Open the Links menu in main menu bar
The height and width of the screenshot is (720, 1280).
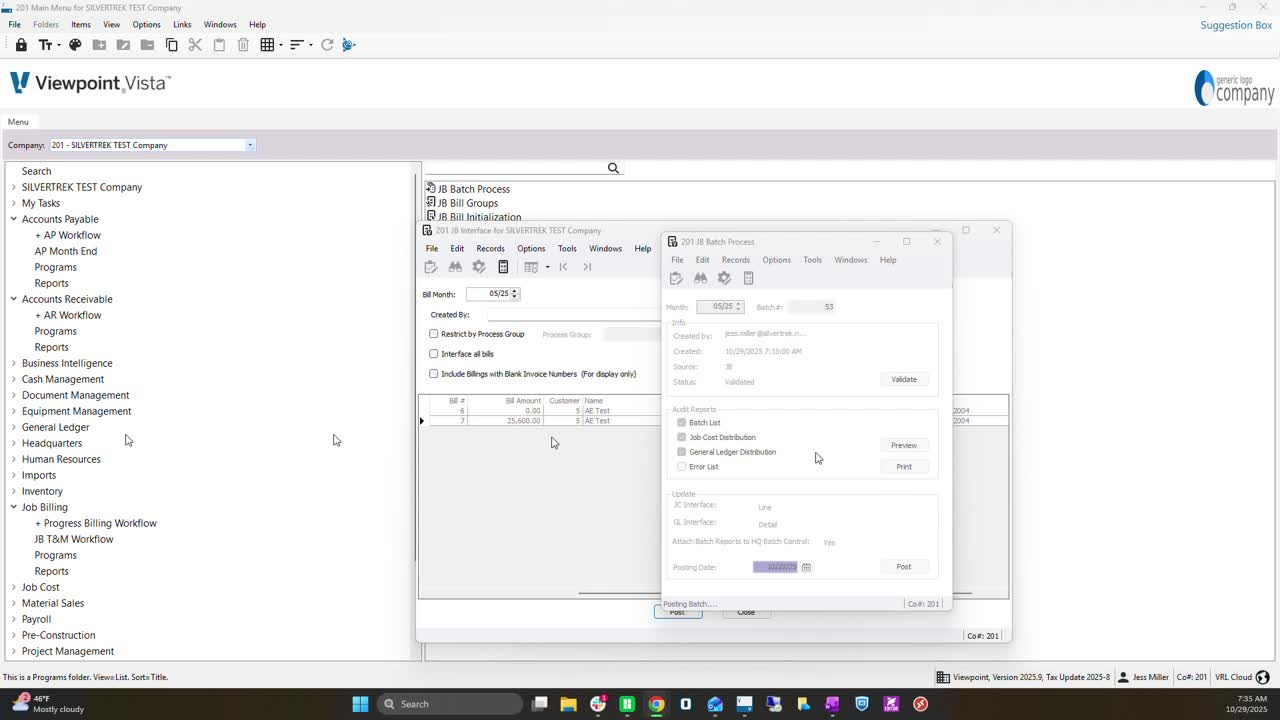tap(182, 24)
